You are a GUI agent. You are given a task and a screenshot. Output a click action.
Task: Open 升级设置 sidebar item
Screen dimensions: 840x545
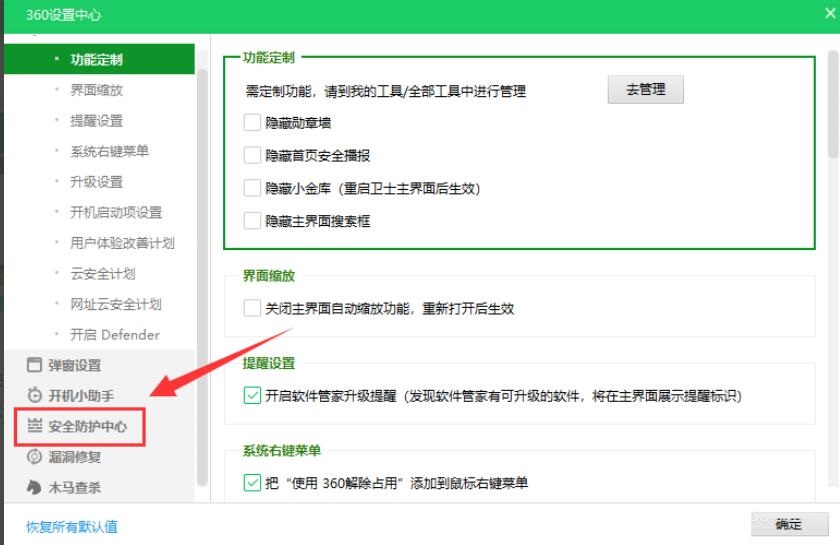(x=96, y=182)
